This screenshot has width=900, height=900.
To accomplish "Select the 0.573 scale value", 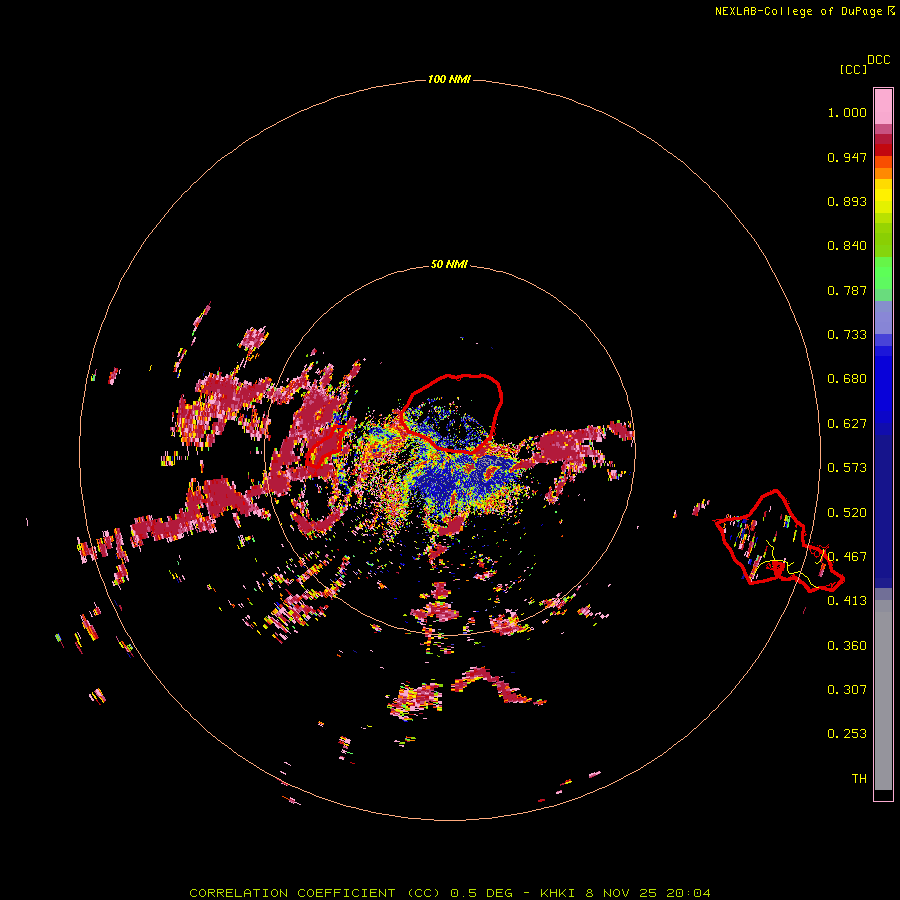I will pyautogui.click(x=847, y=468).
